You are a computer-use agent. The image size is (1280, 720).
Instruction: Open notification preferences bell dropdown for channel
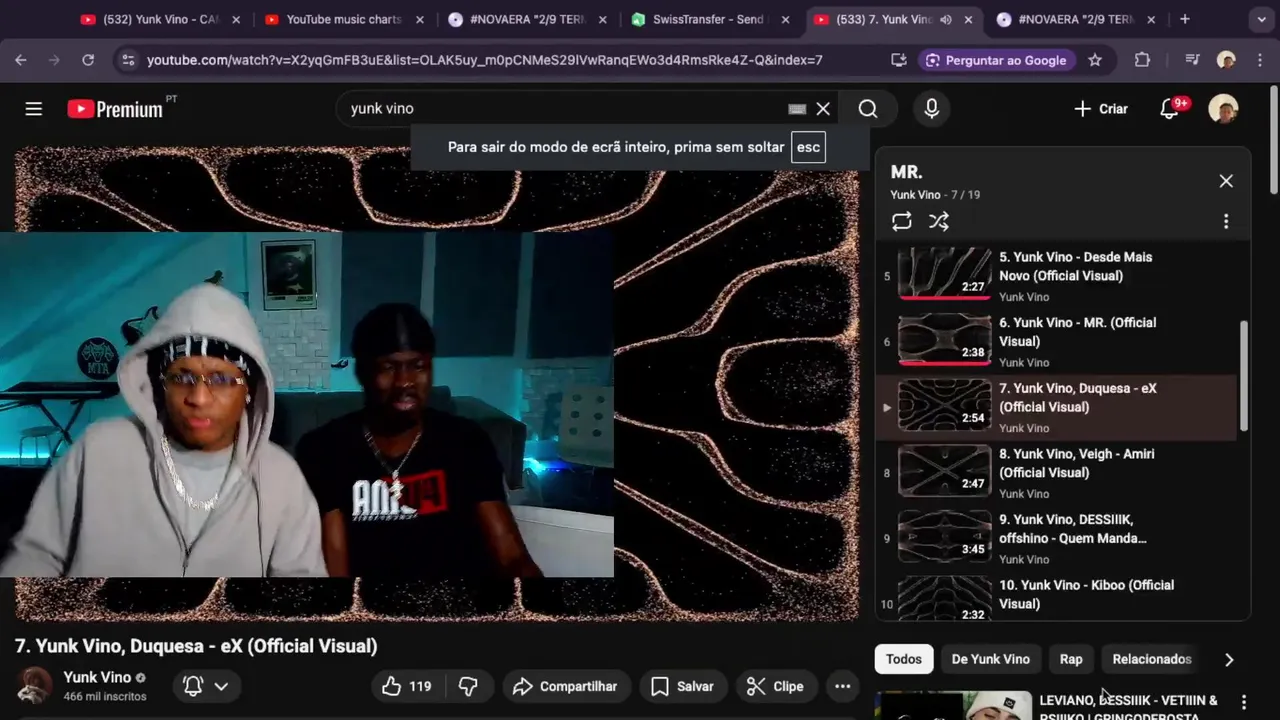point(206,686)
